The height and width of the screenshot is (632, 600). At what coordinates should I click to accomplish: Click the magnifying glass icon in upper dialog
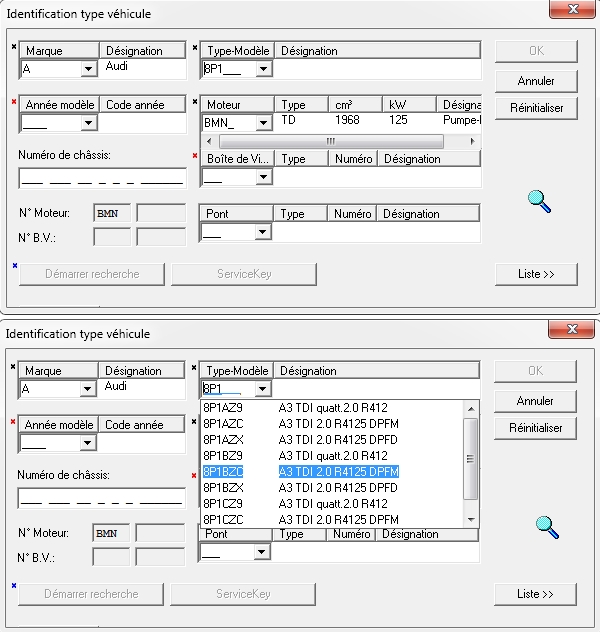[540, 201]
